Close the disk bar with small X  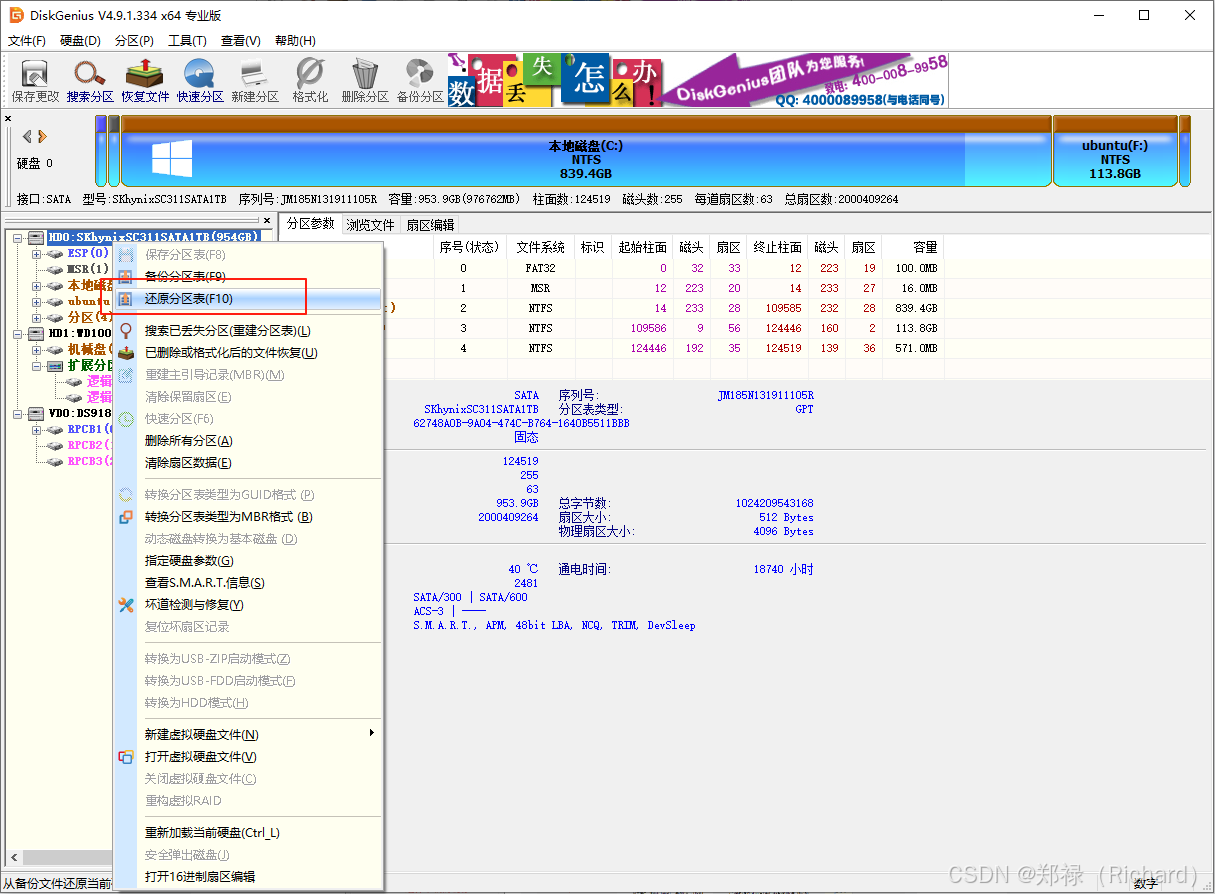9,118
